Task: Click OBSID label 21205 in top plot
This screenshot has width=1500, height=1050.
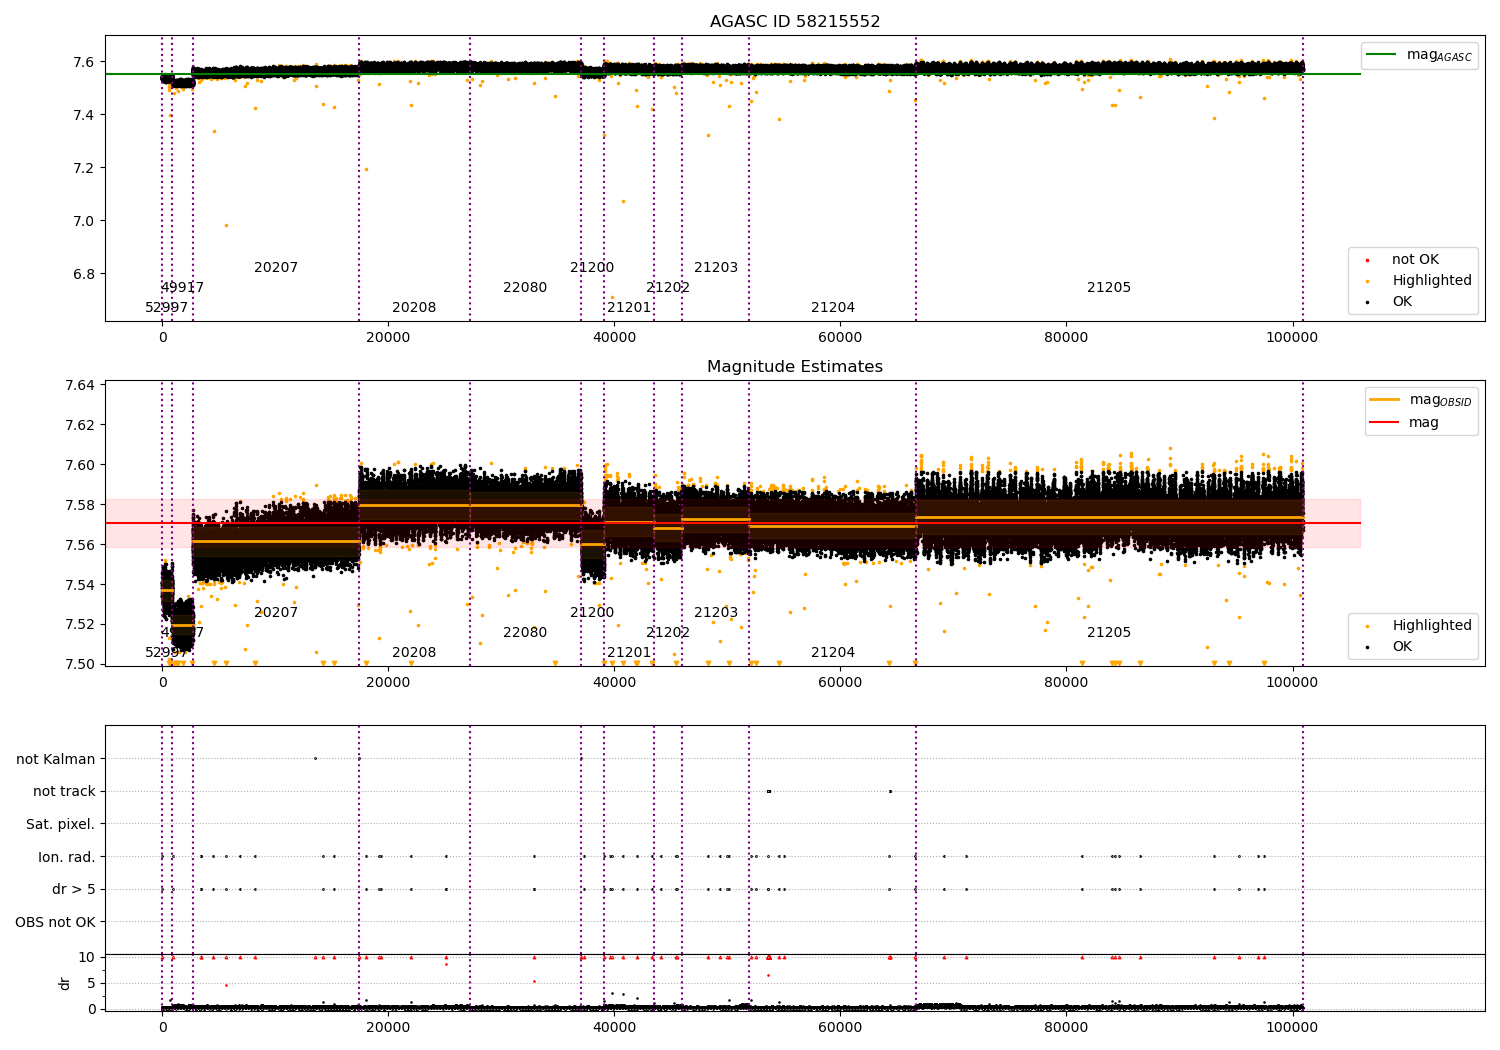Action: pyautogui.click(x=1109, y=288)
